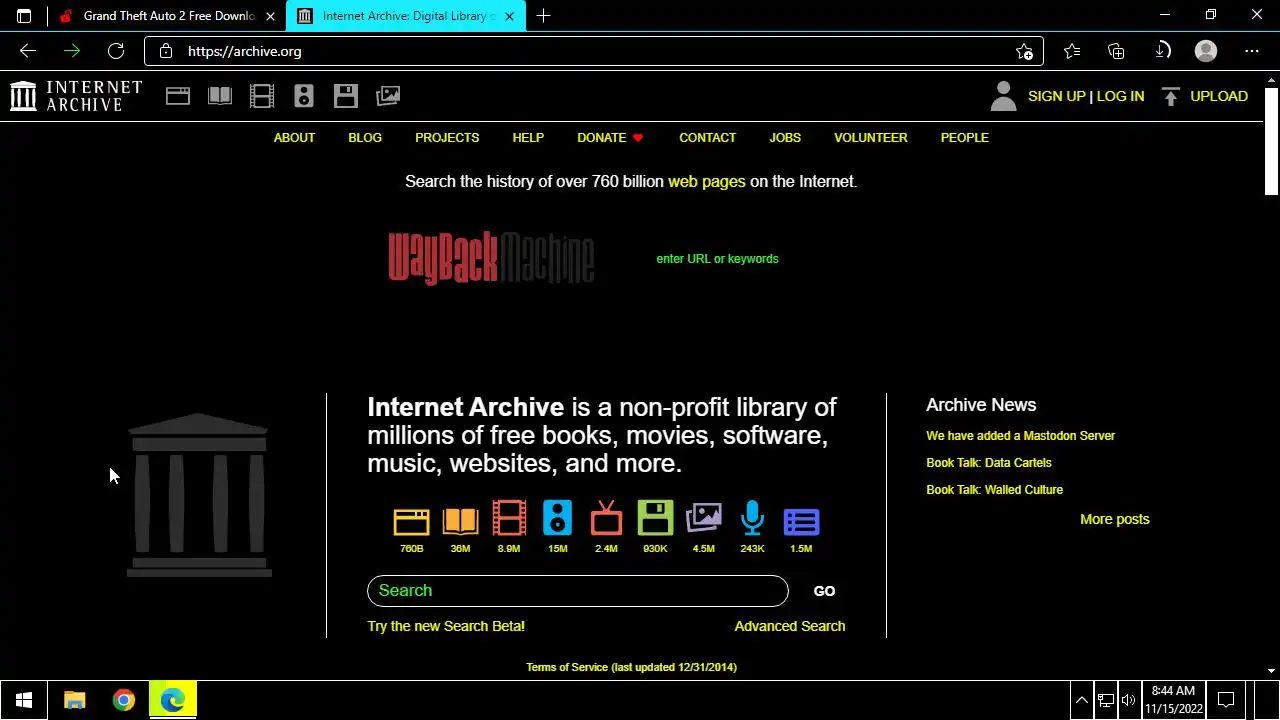Read 'We have added a Mastodon Server' post

tap(1020, 436)
